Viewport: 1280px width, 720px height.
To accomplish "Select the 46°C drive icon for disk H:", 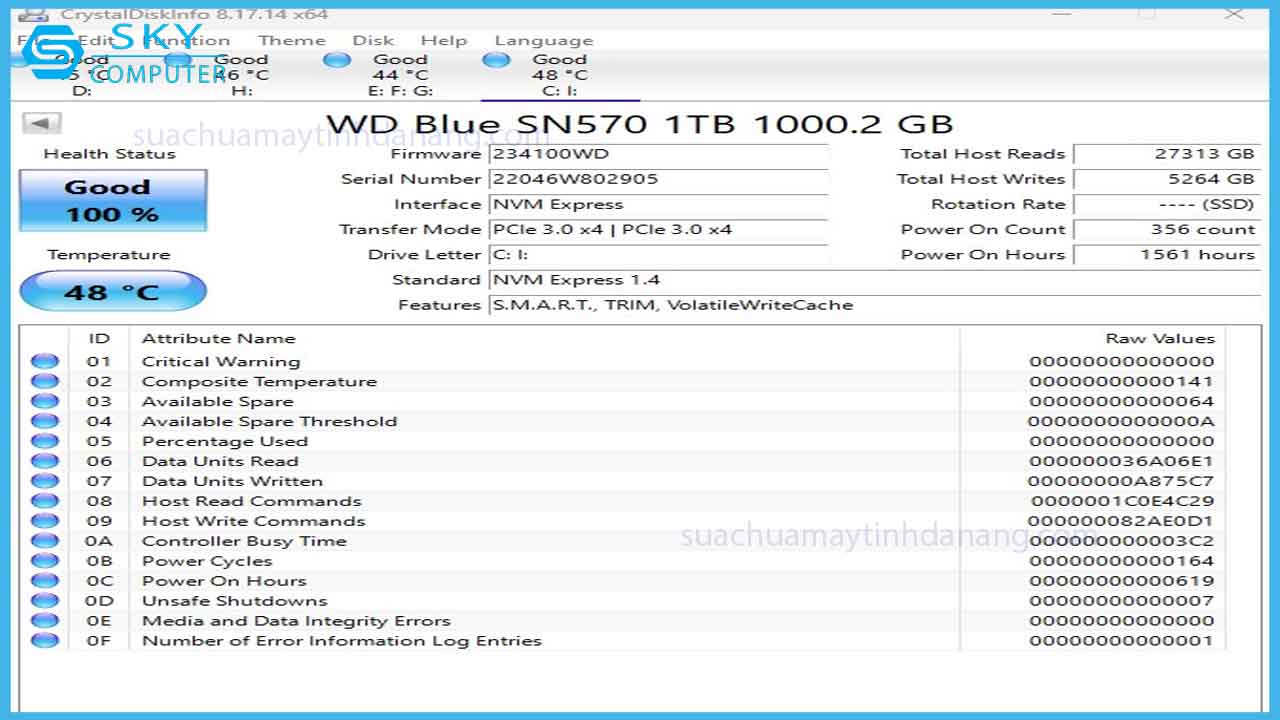I will coord(178,61).
